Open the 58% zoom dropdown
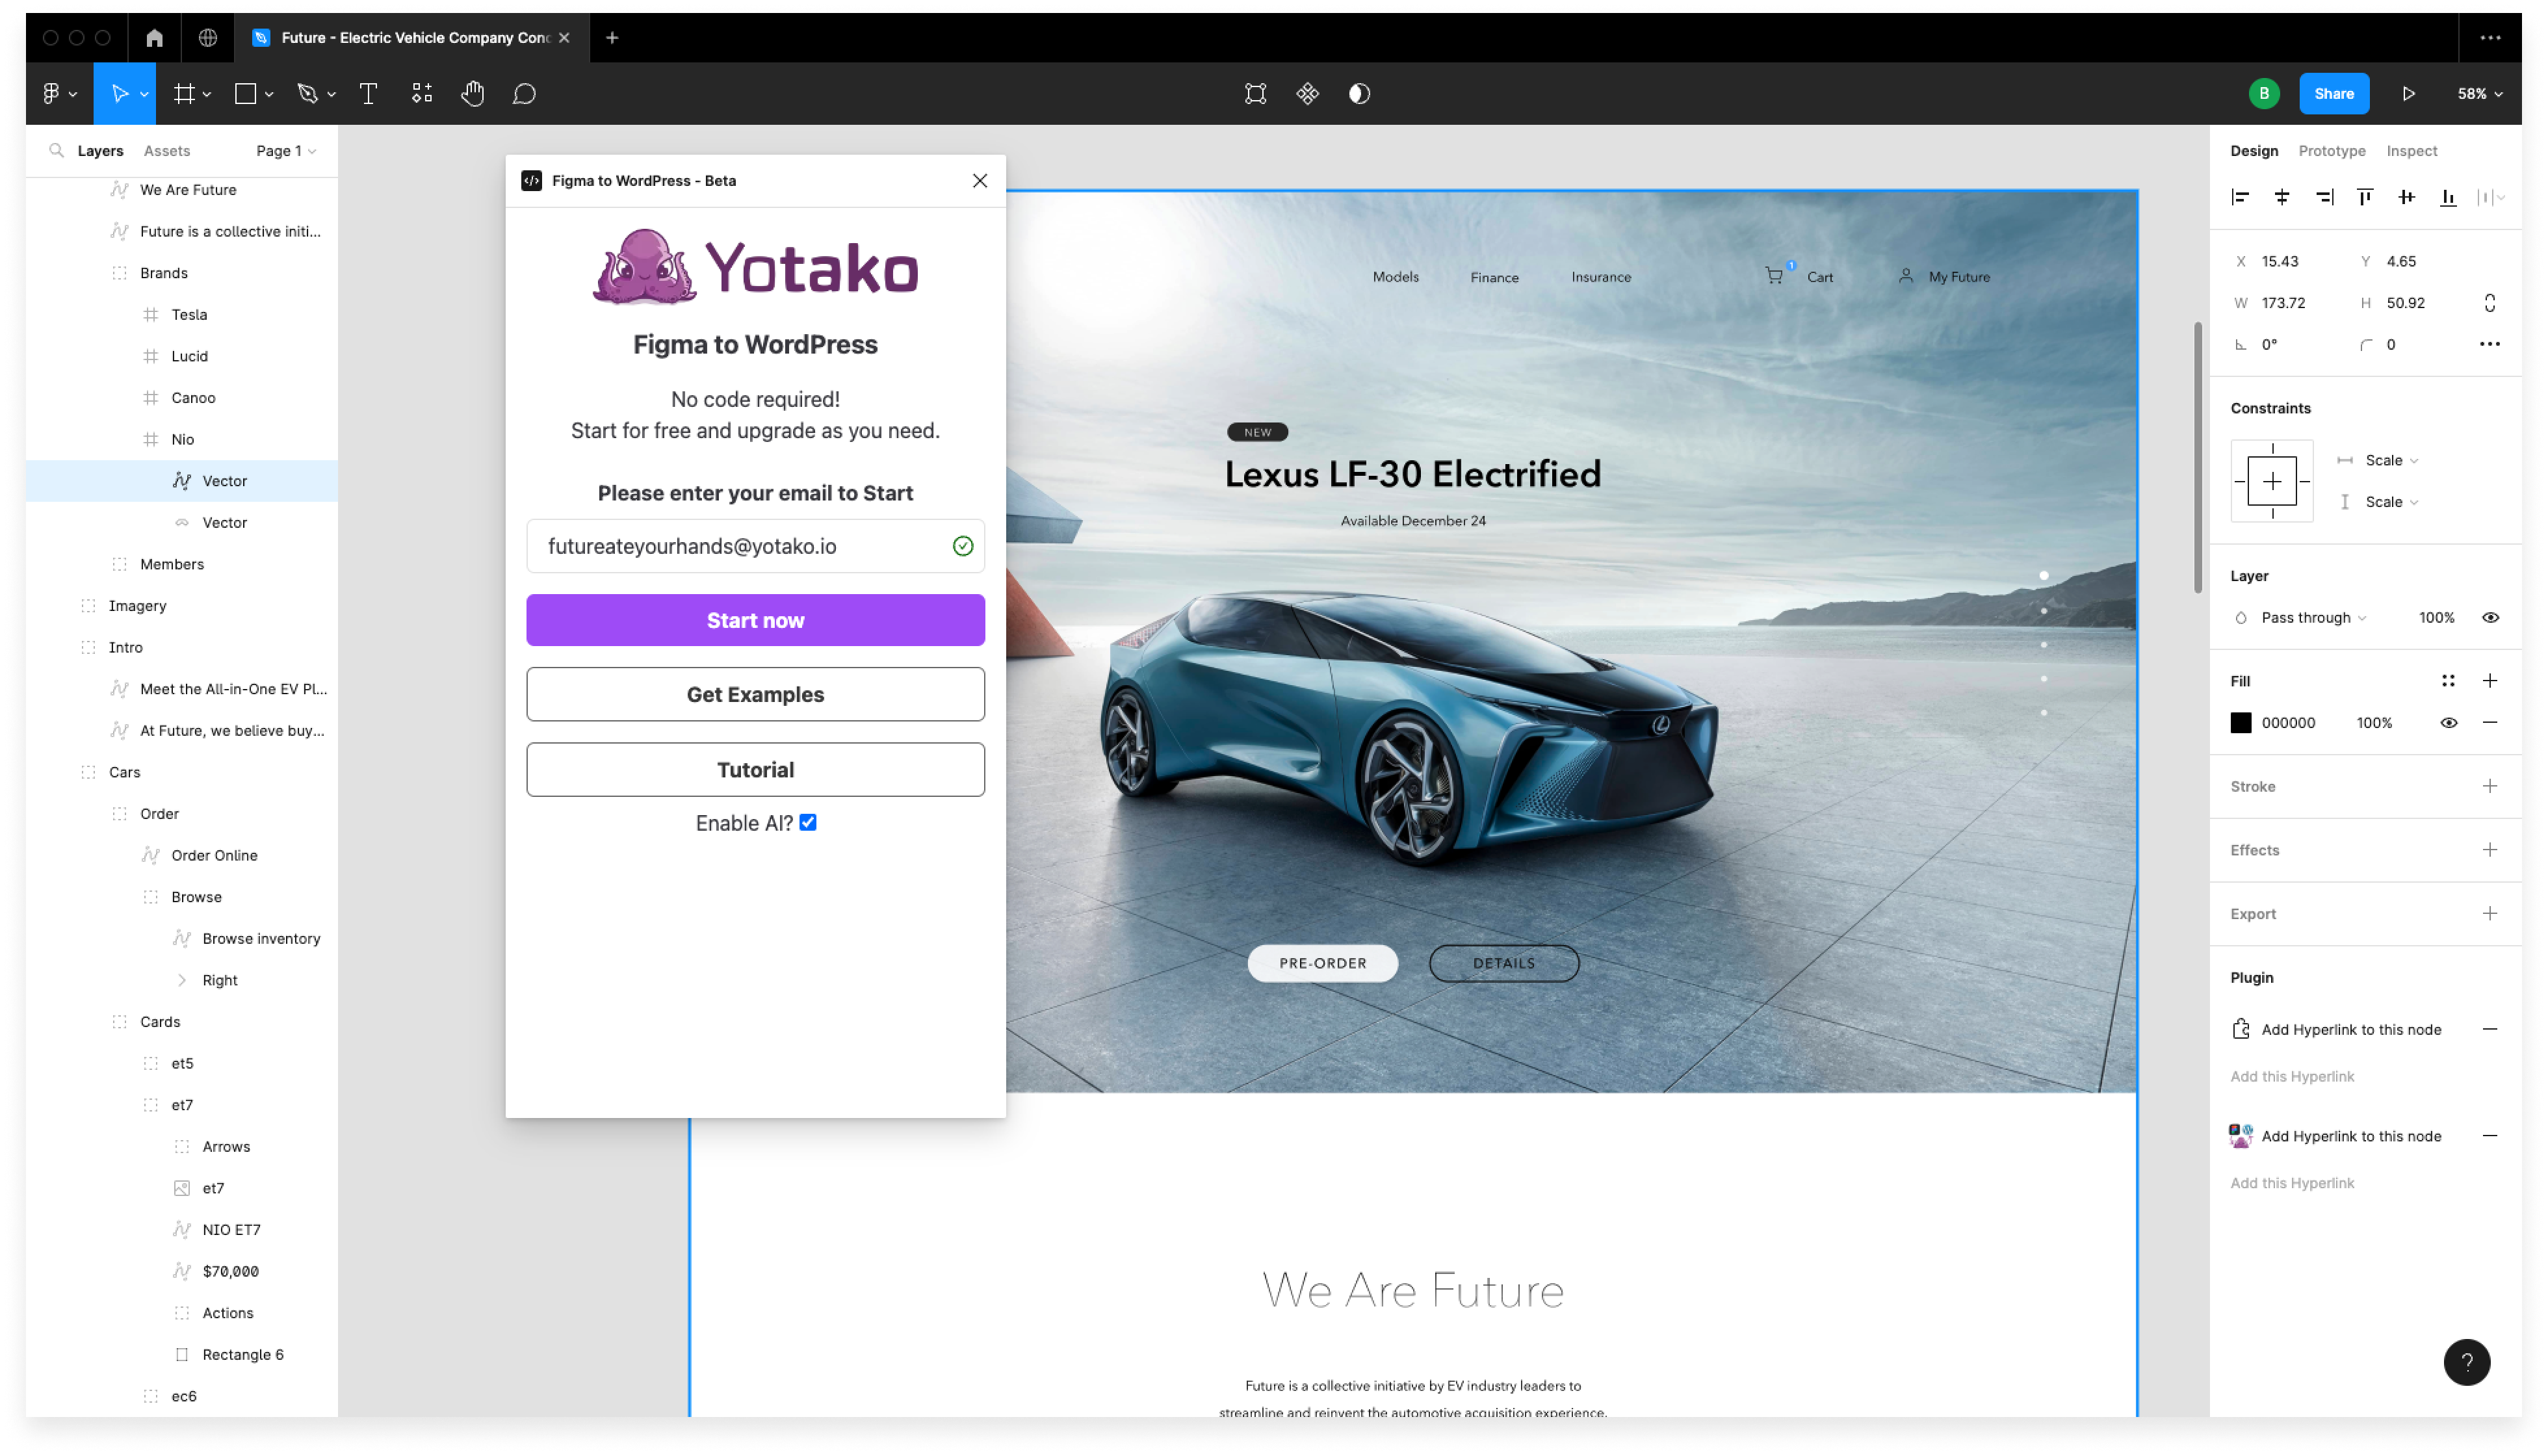 [2480, 94]
